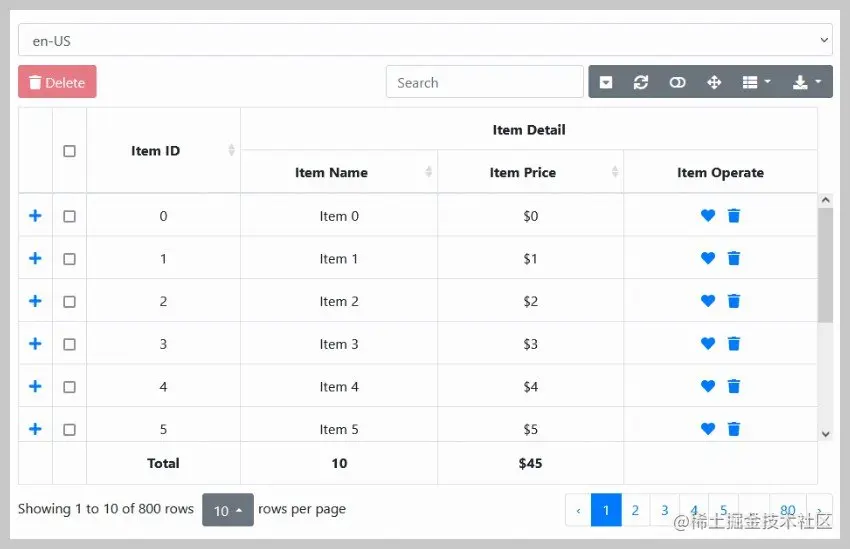Check the checkbox for Item 0
Screen dimensions: 850x549
[x=69, y=216]
